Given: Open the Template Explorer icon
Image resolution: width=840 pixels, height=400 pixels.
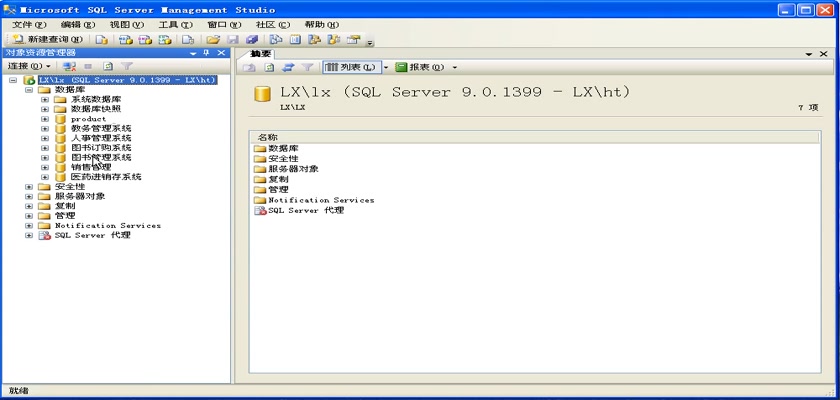Looking at the screenshot, I should click(x=334, y=39).
